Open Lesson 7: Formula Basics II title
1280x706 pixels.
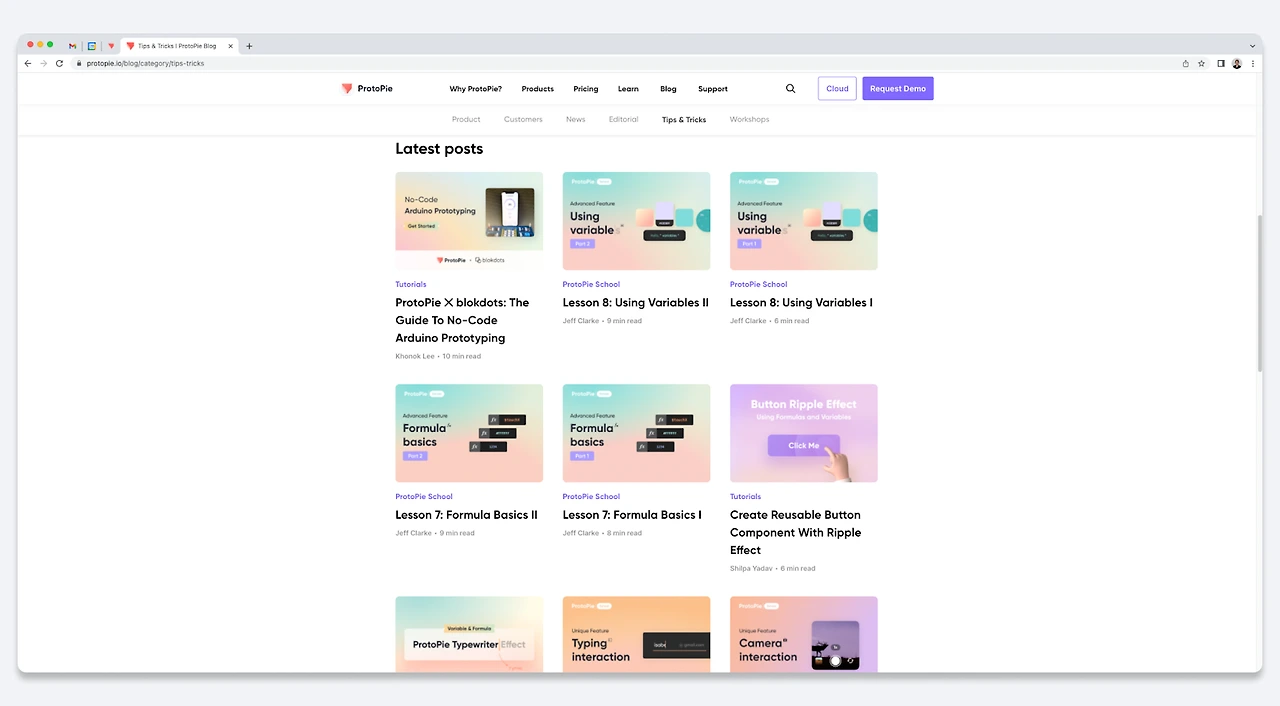tap(466, 515)
